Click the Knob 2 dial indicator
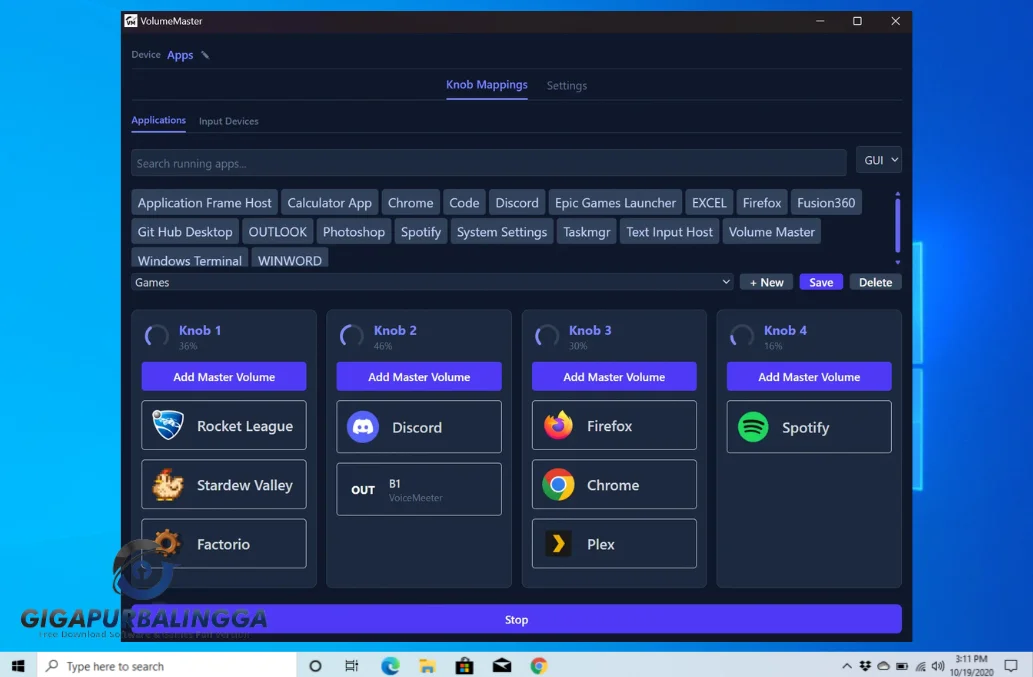This screenshot has height=677, width=1033. [x=352, y=336]
